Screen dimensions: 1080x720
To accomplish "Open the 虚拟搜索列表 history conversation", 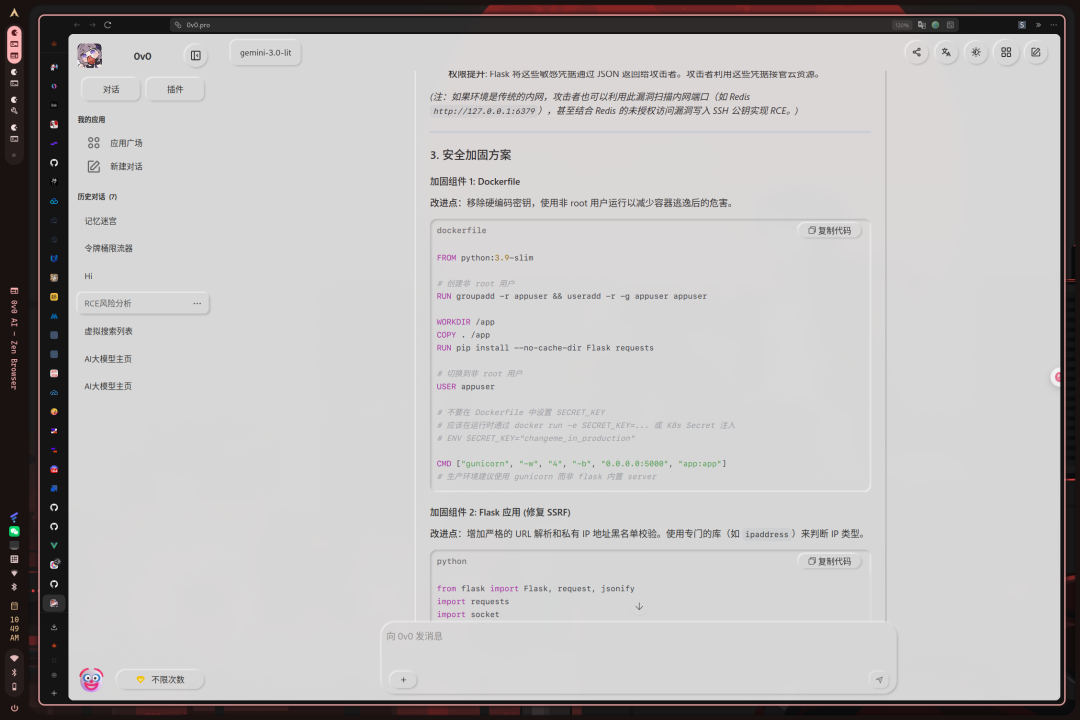I will [x=108, y=331].
